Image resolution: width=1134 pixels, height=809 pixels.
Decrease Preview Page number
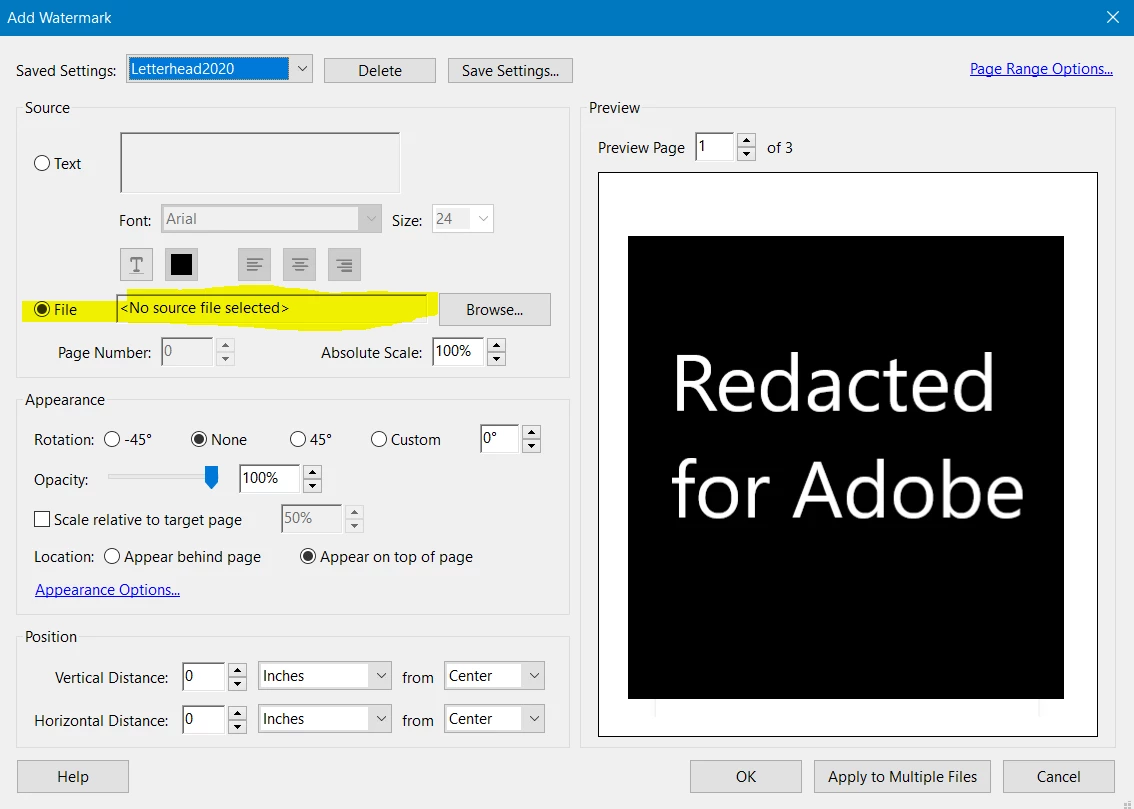coord(746,154)
